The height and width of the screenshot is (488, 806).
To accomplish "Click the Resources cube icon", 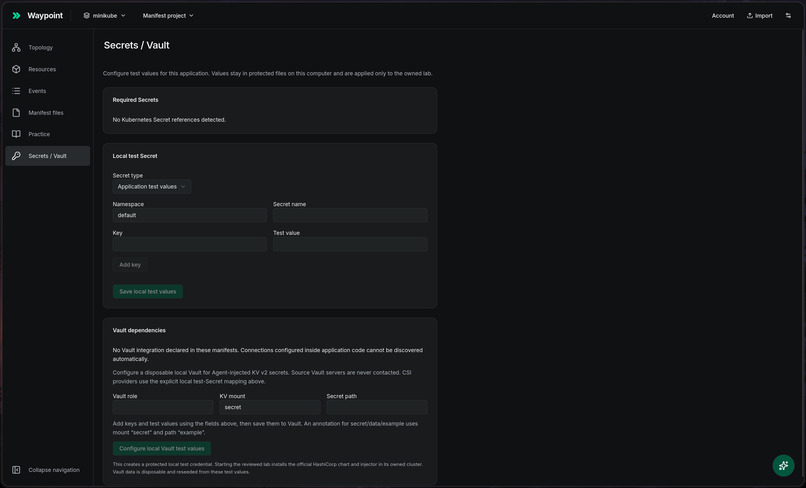I will (16, 69).
